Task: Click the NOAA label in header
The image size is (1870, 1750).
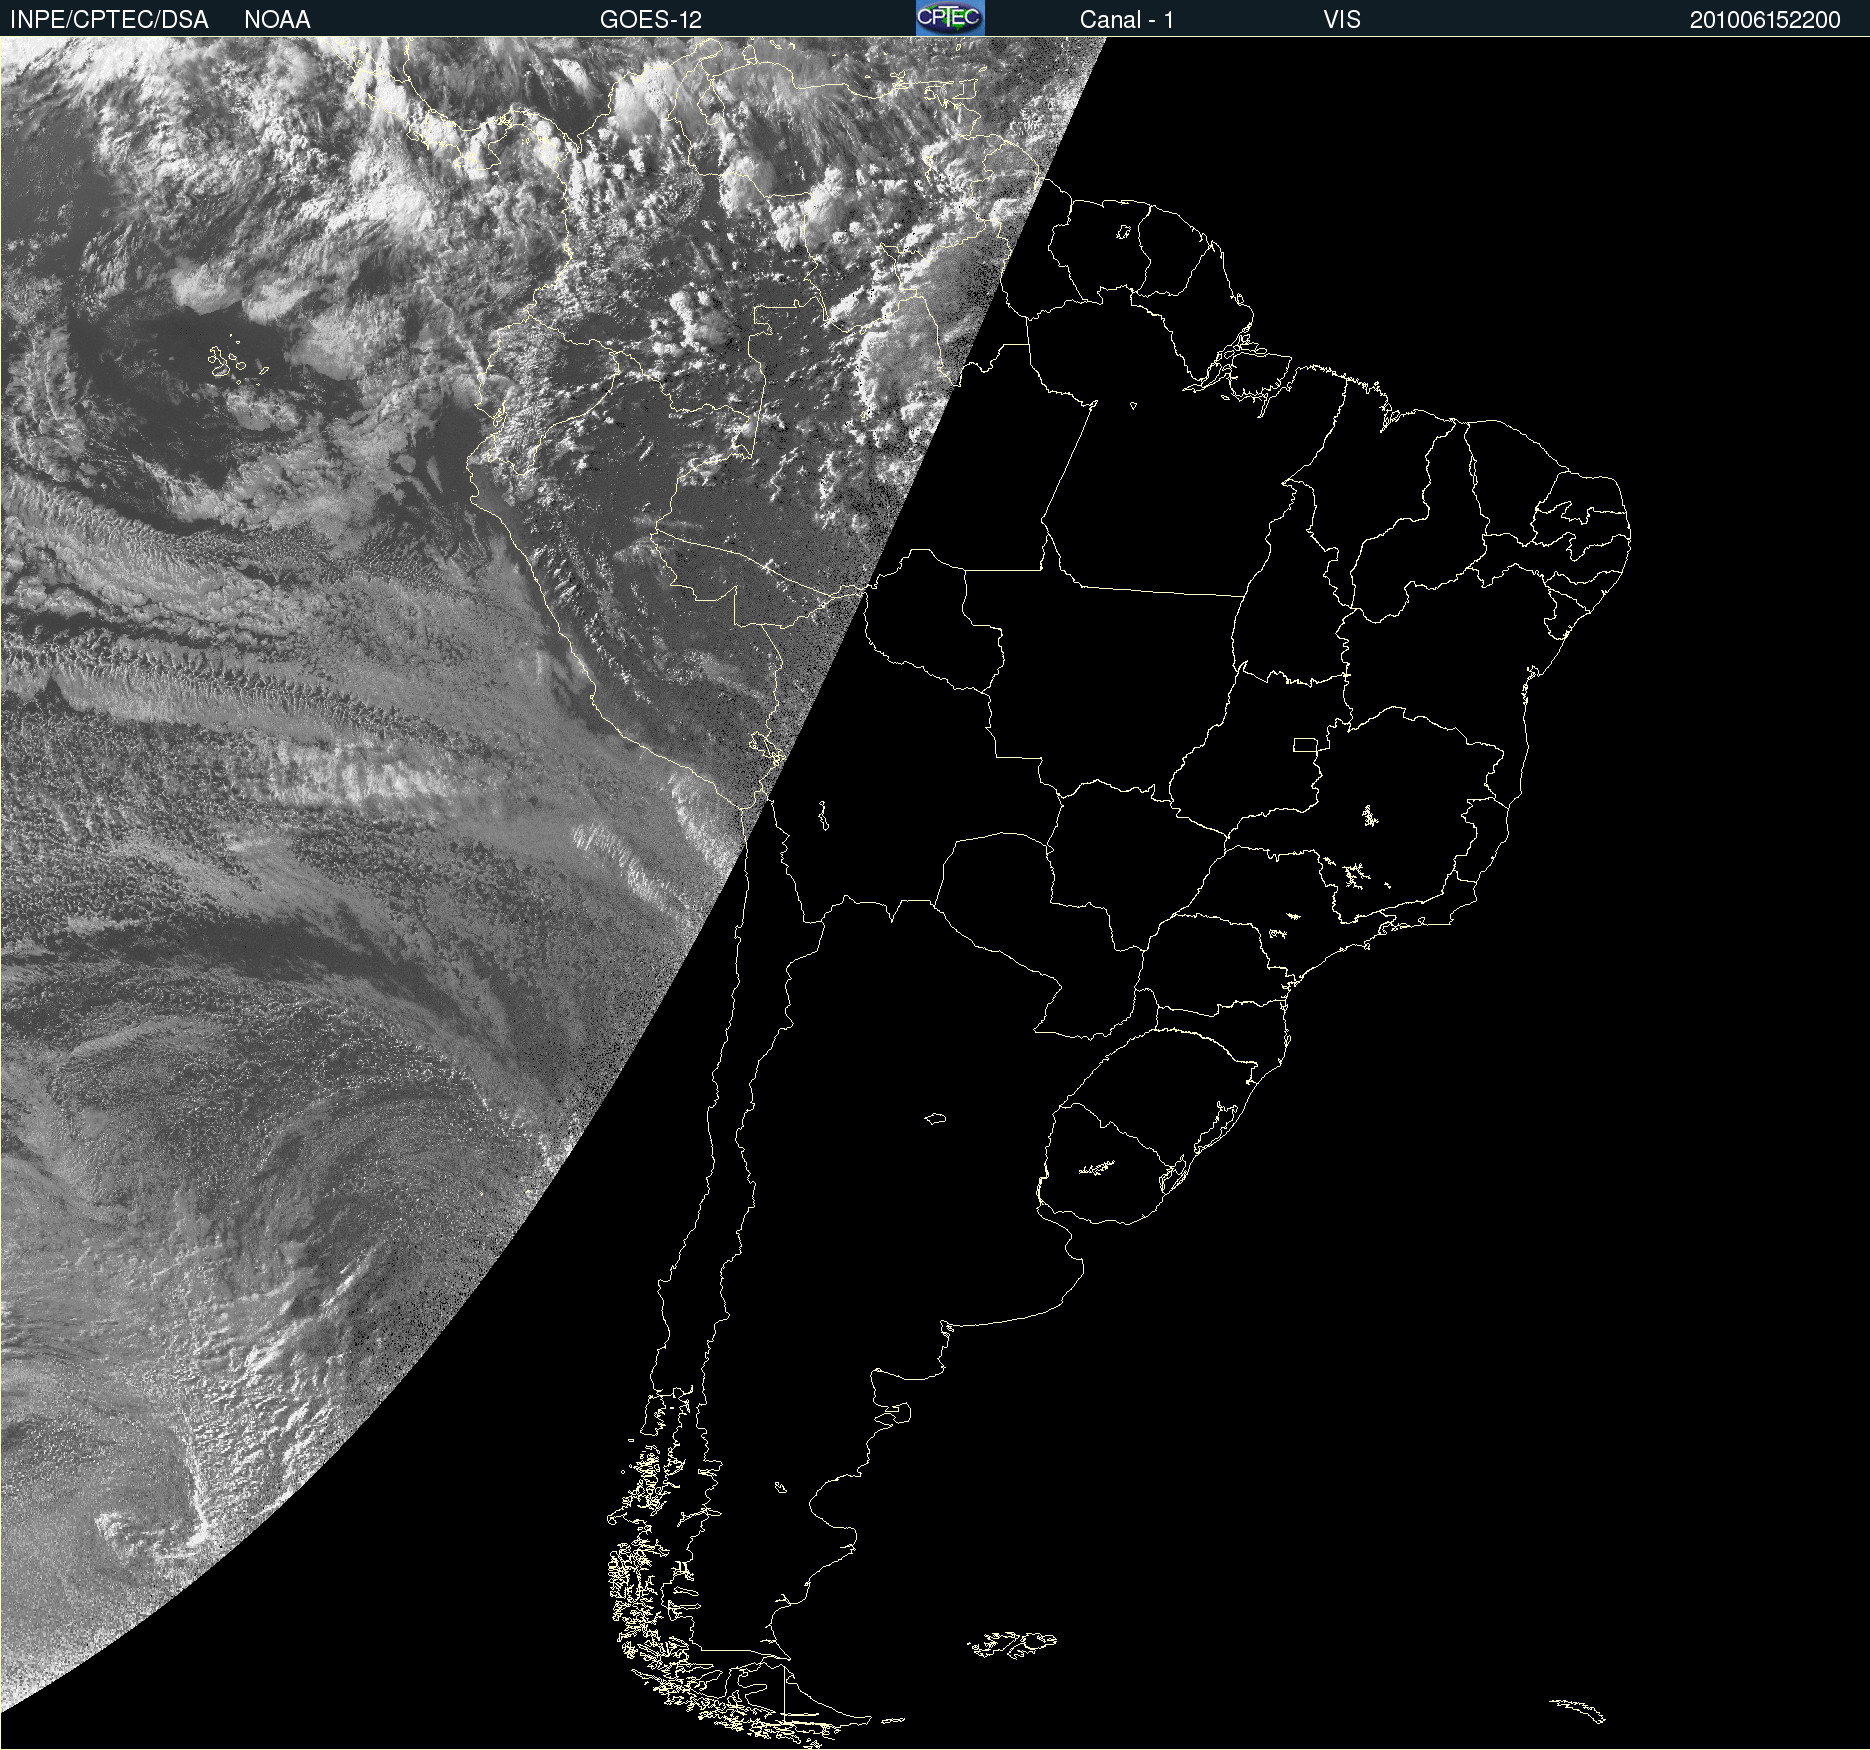Action: [x=277, y=20]
